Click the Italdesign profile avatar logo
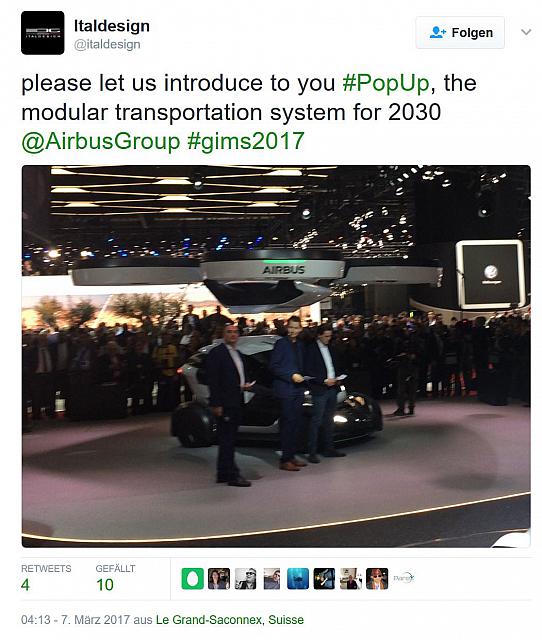Image resolution: width=542 pixels, height=640 pixels. coord(42,33)
